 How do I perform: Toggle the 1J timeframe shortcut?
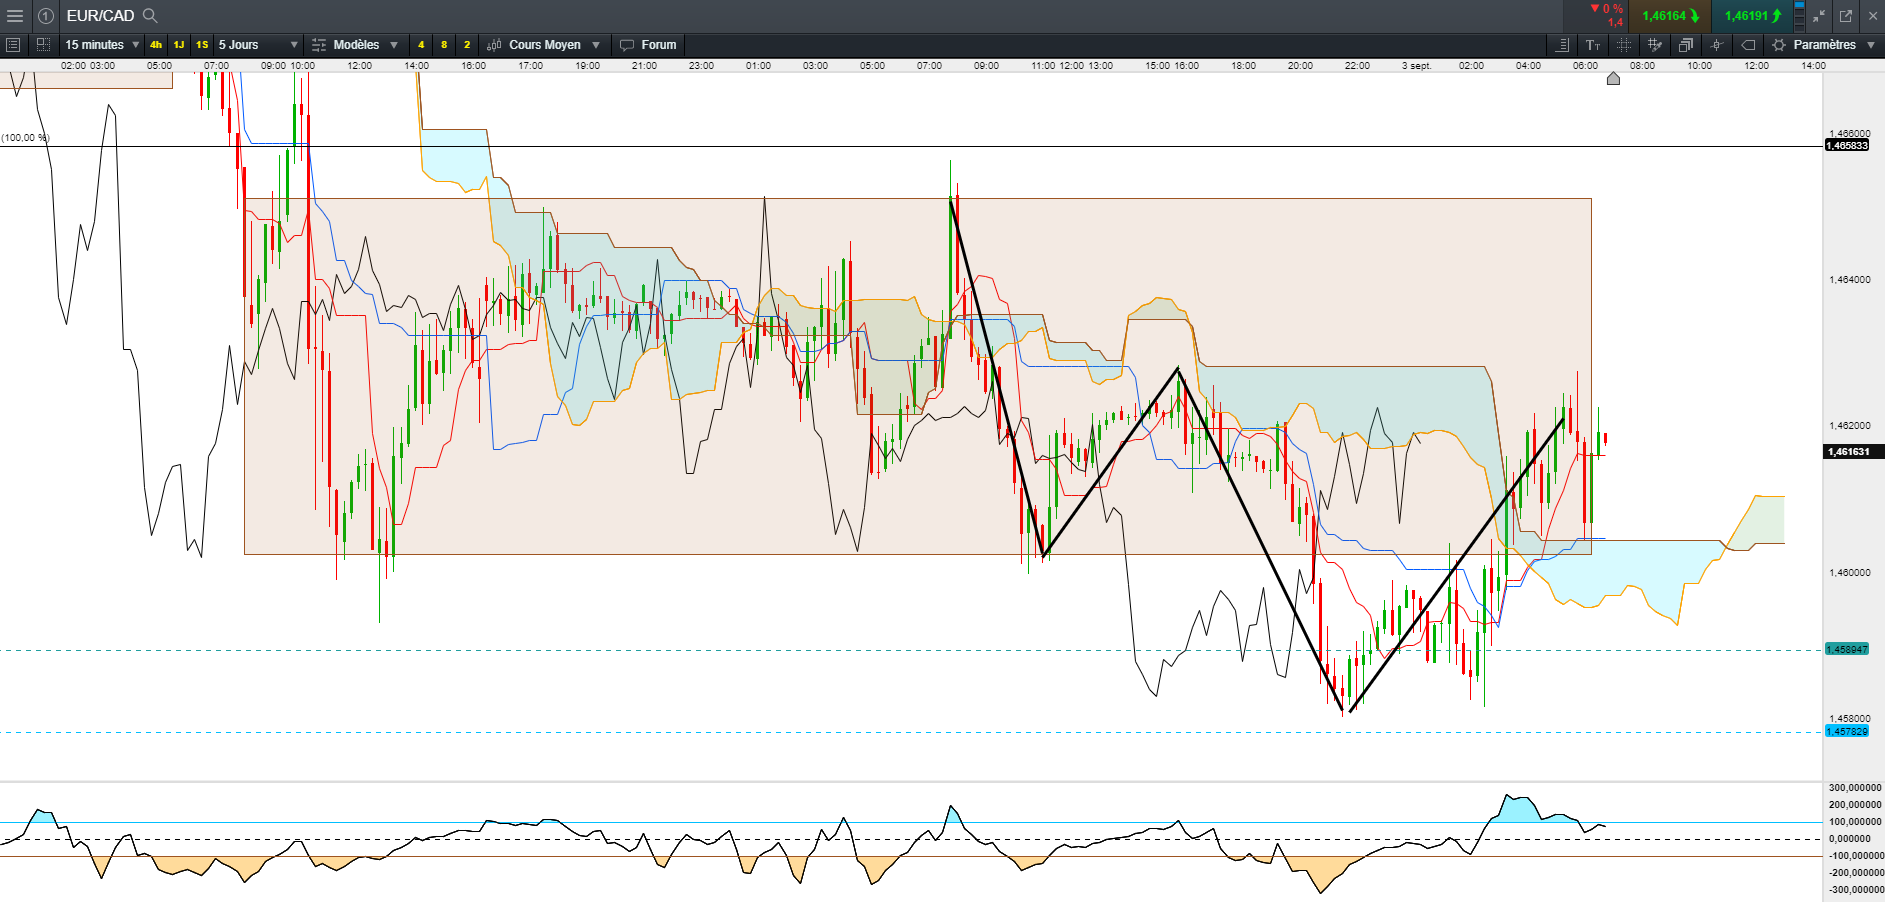point(179,45)
